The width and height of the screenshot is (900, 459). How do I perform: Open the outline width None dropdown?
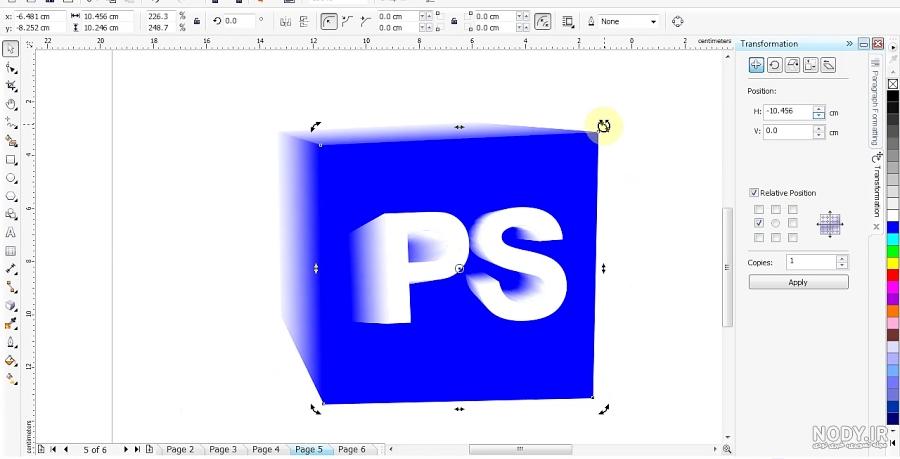pos(653,22)
